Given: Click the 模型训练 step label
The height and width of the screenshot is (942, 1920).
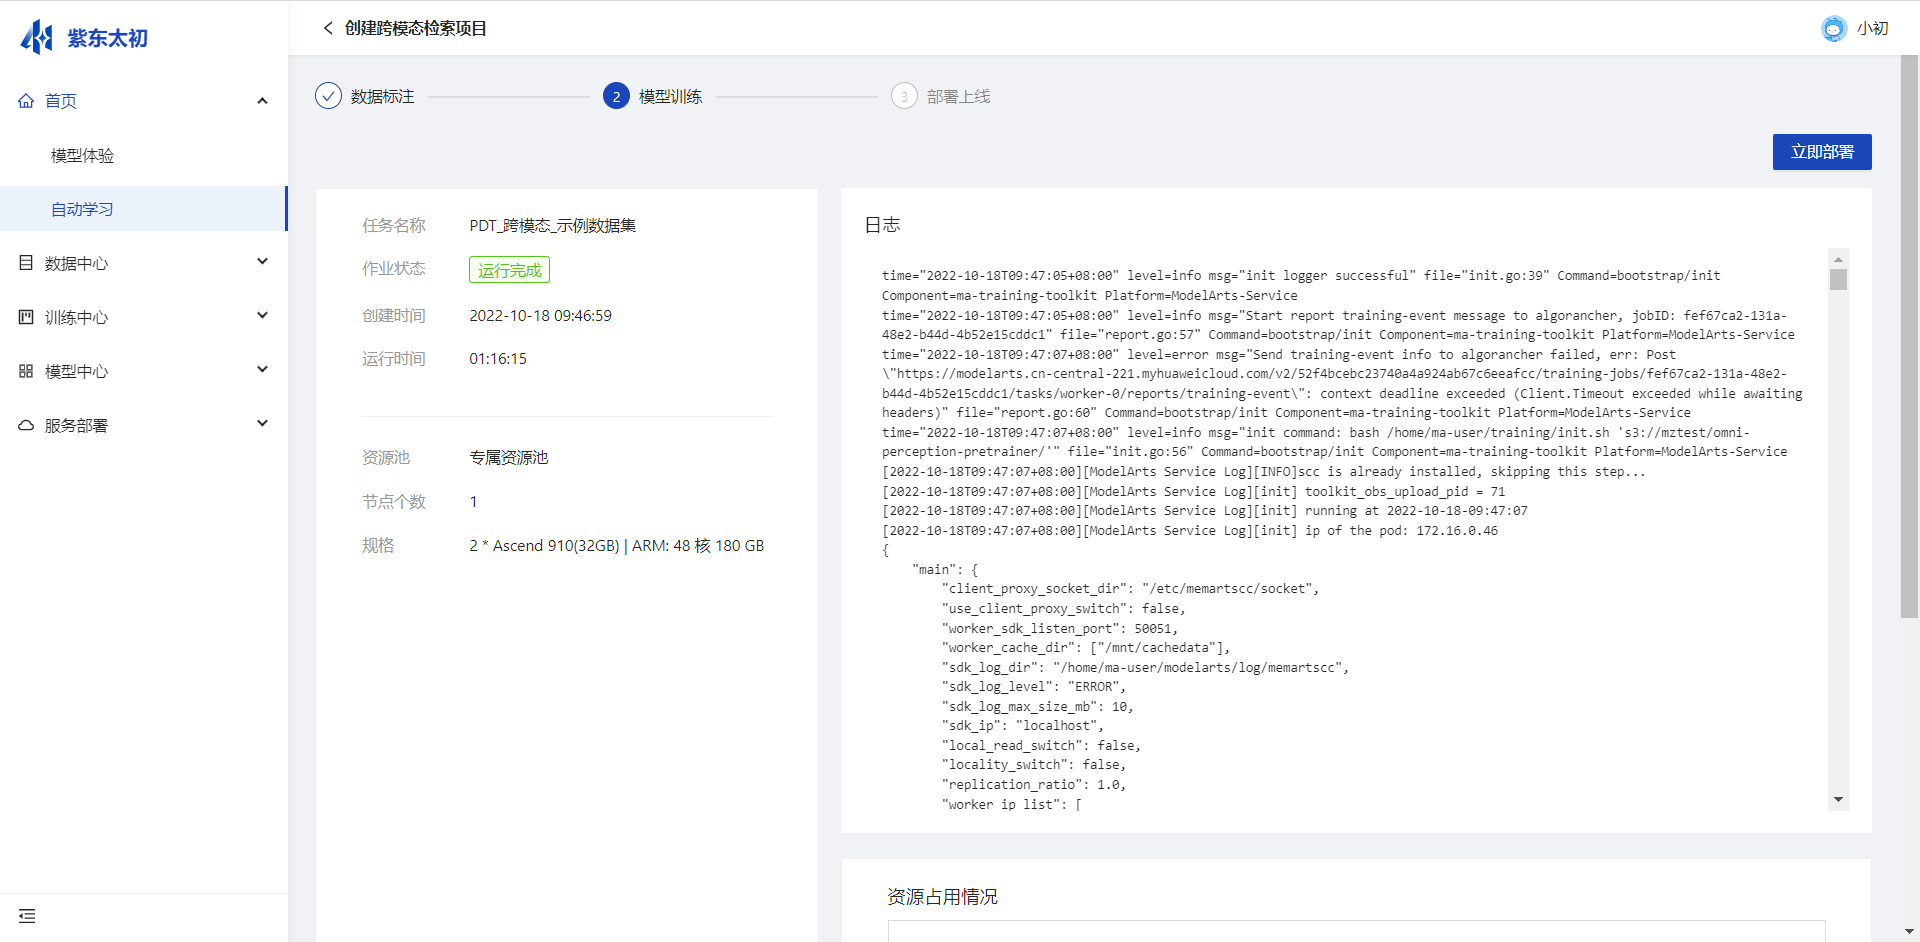Looking at the screenshot, I should pyautogui.click(x=670, y=96).
